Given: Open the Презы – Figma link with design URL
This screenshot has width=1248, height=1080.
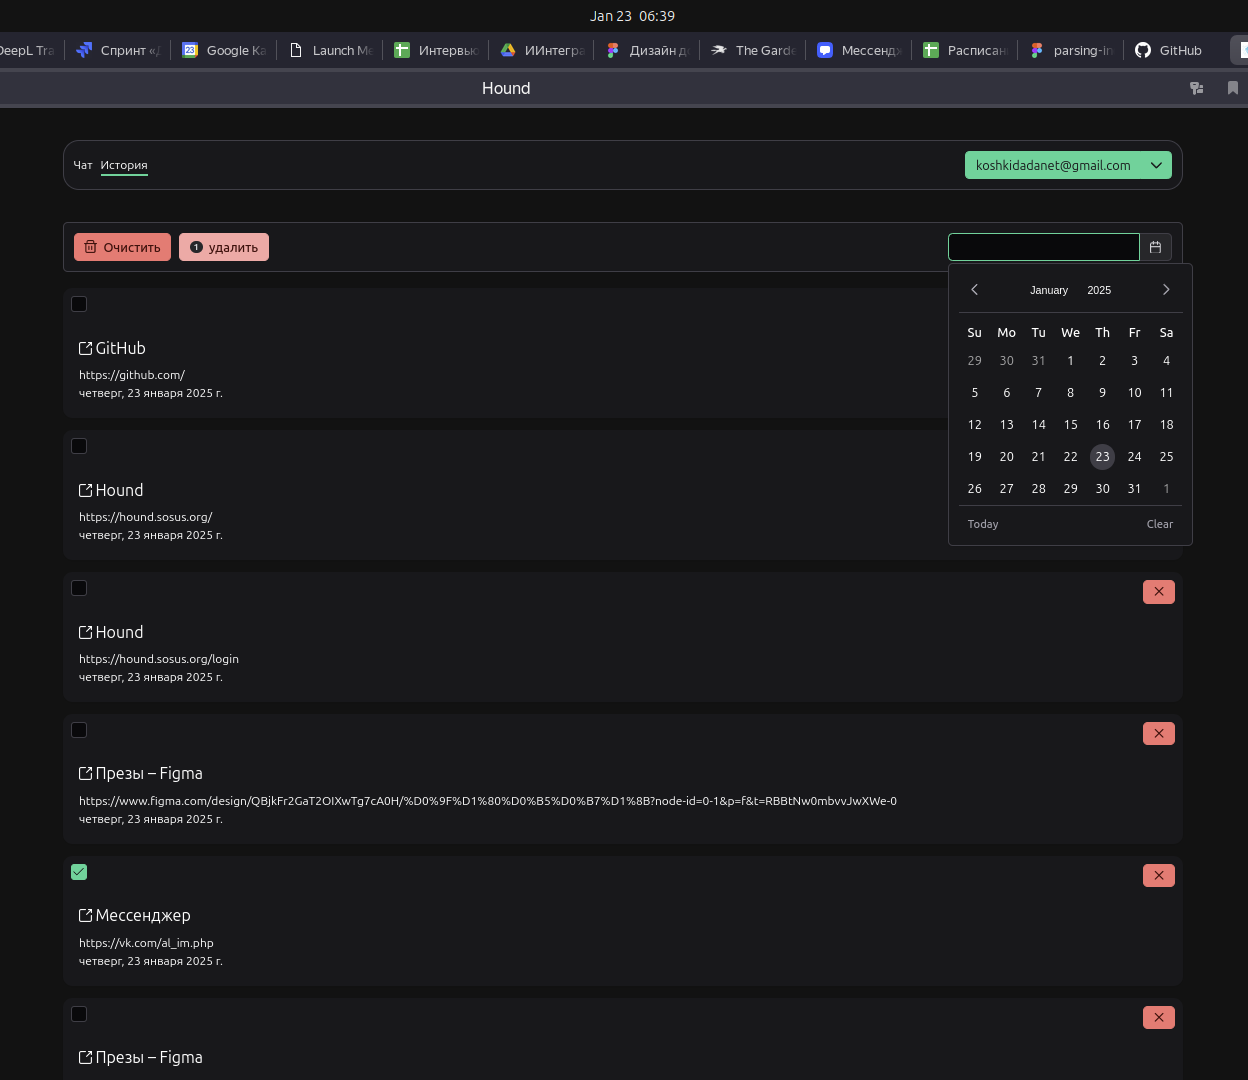Looking at the screenshot, I should (x=149, y=773).
